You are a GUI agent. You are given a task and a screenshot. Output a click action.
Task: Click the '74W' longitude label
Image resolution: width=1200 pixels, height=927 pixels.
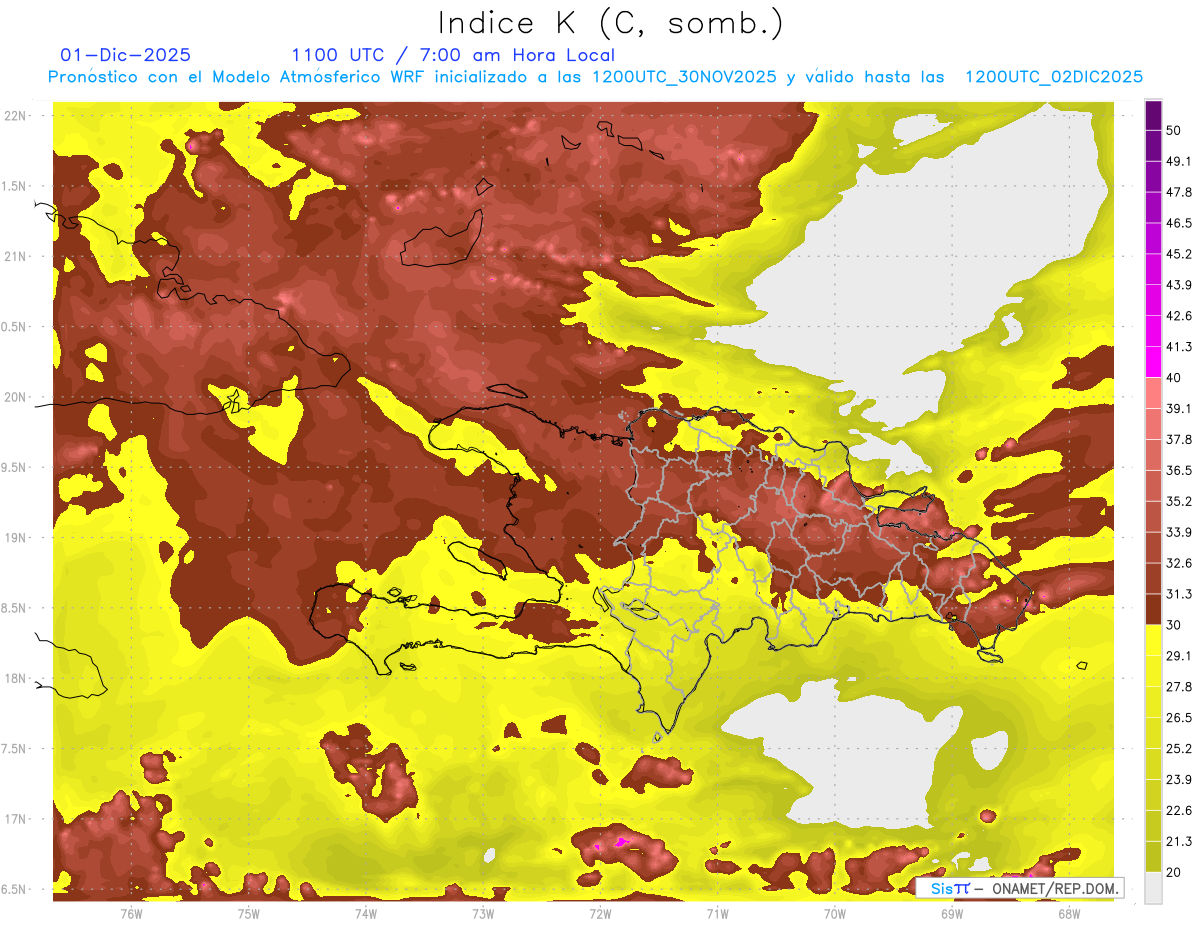tap(365, 913)
